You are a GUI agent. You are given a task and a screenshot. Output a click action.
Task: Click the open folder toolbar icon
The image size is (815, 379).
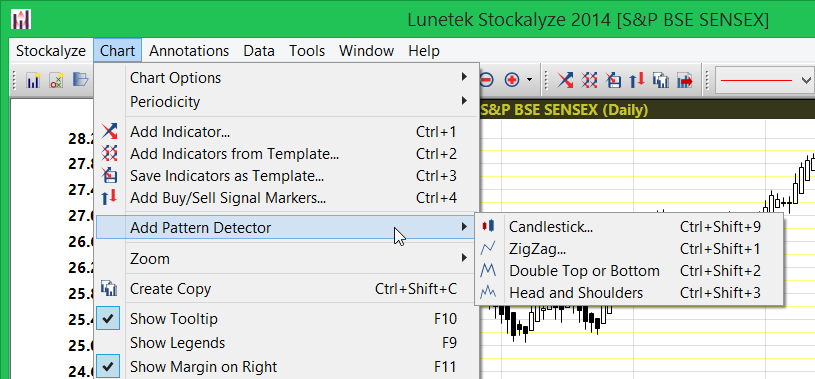coord(80,80)
